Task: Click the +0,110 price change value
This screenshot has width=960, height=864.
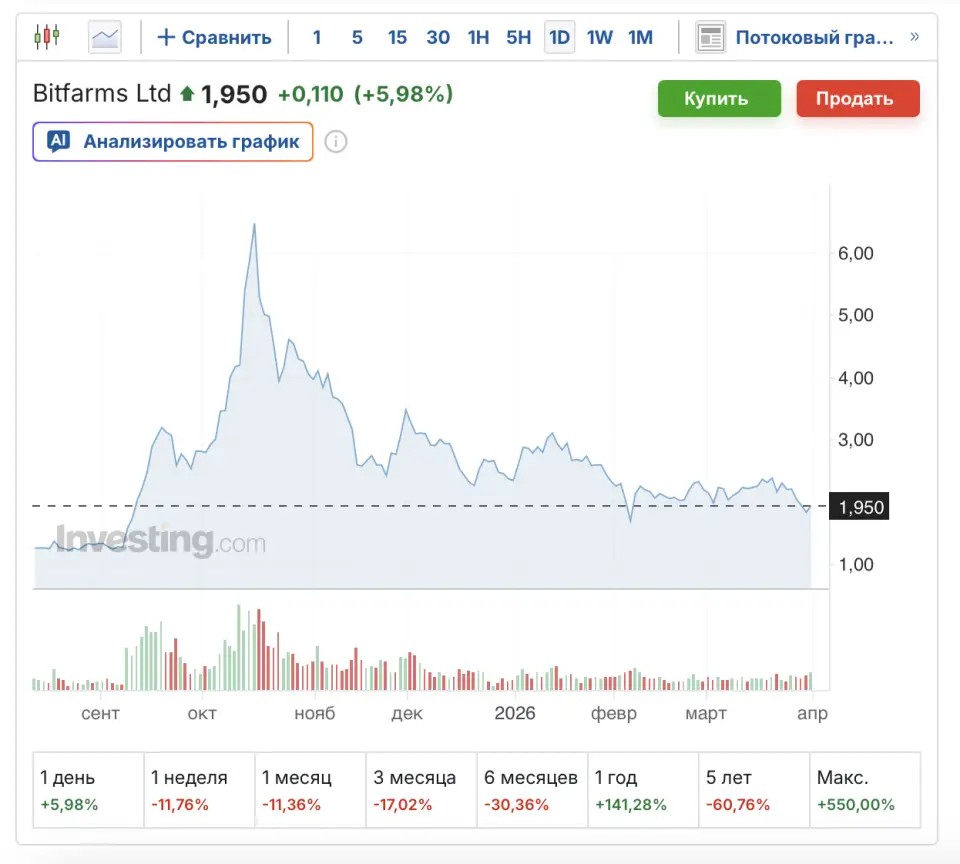Action: (x=310, y=94)
